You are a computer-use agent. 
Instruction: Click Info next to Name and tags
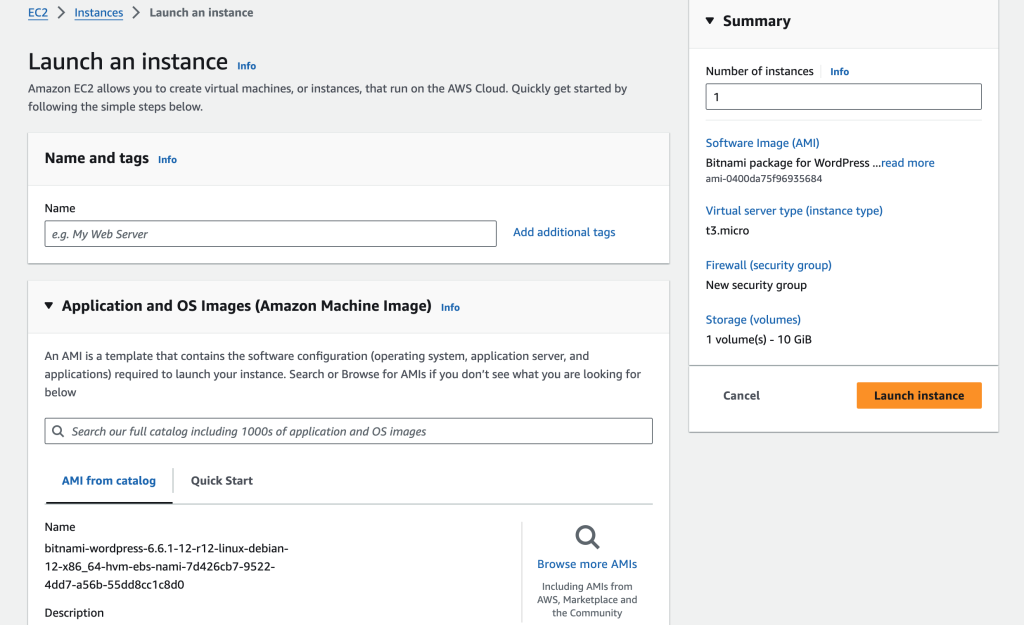167,159
